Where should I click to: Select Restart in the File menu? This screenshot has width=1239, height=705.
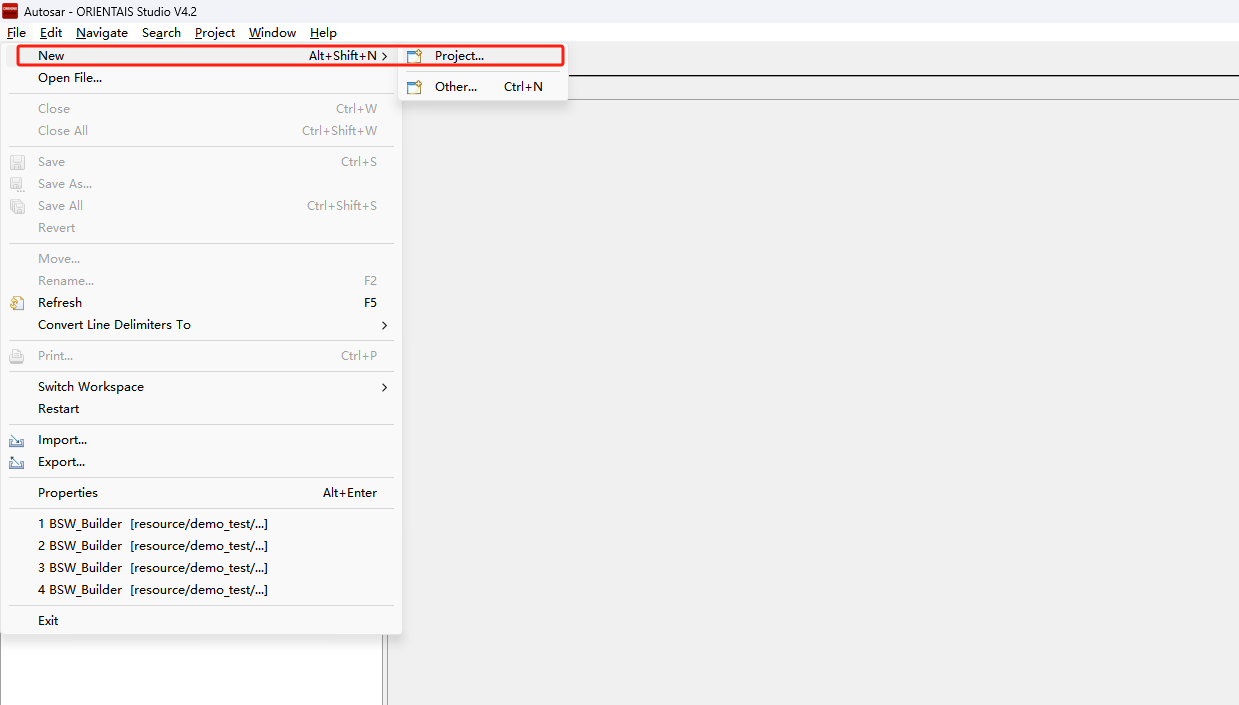pyautogui.click(x=59, y=409)
